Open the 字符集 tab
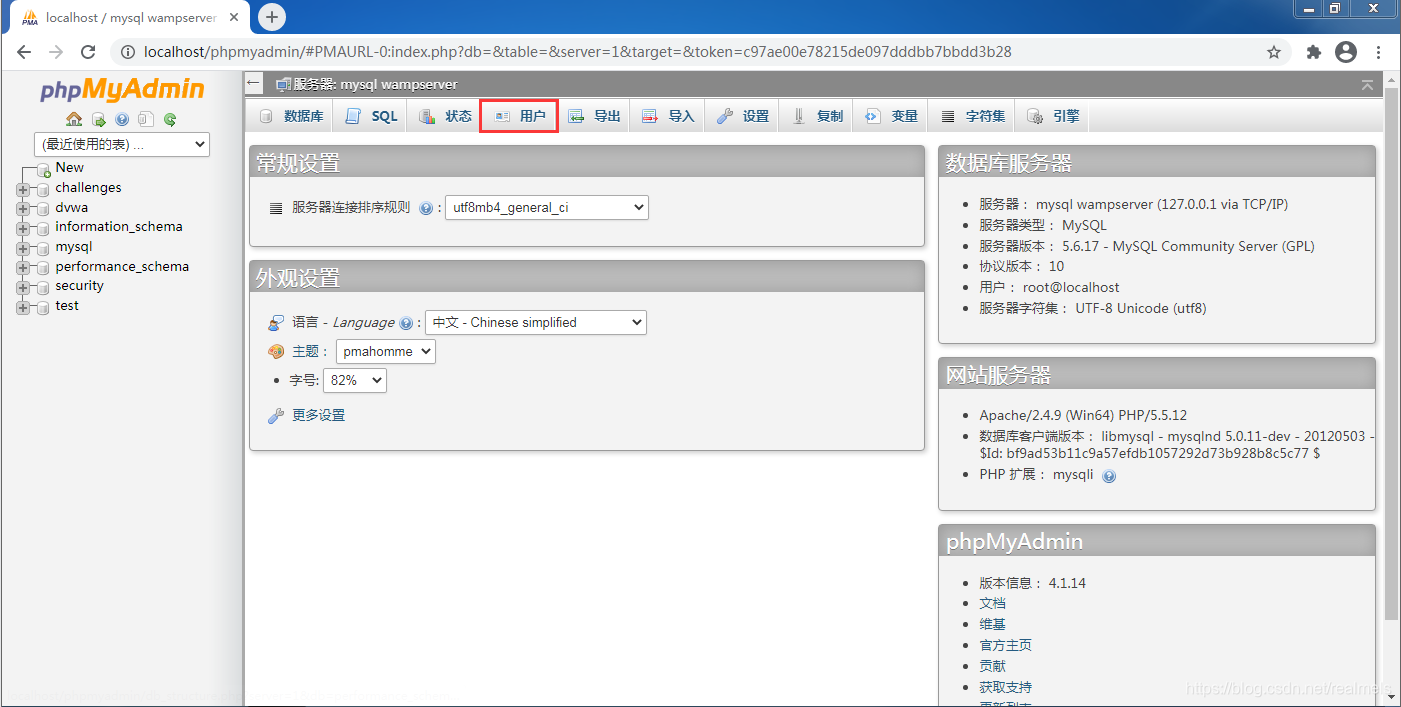Viewport: 1401px width, 707px height. coord(972,116)
